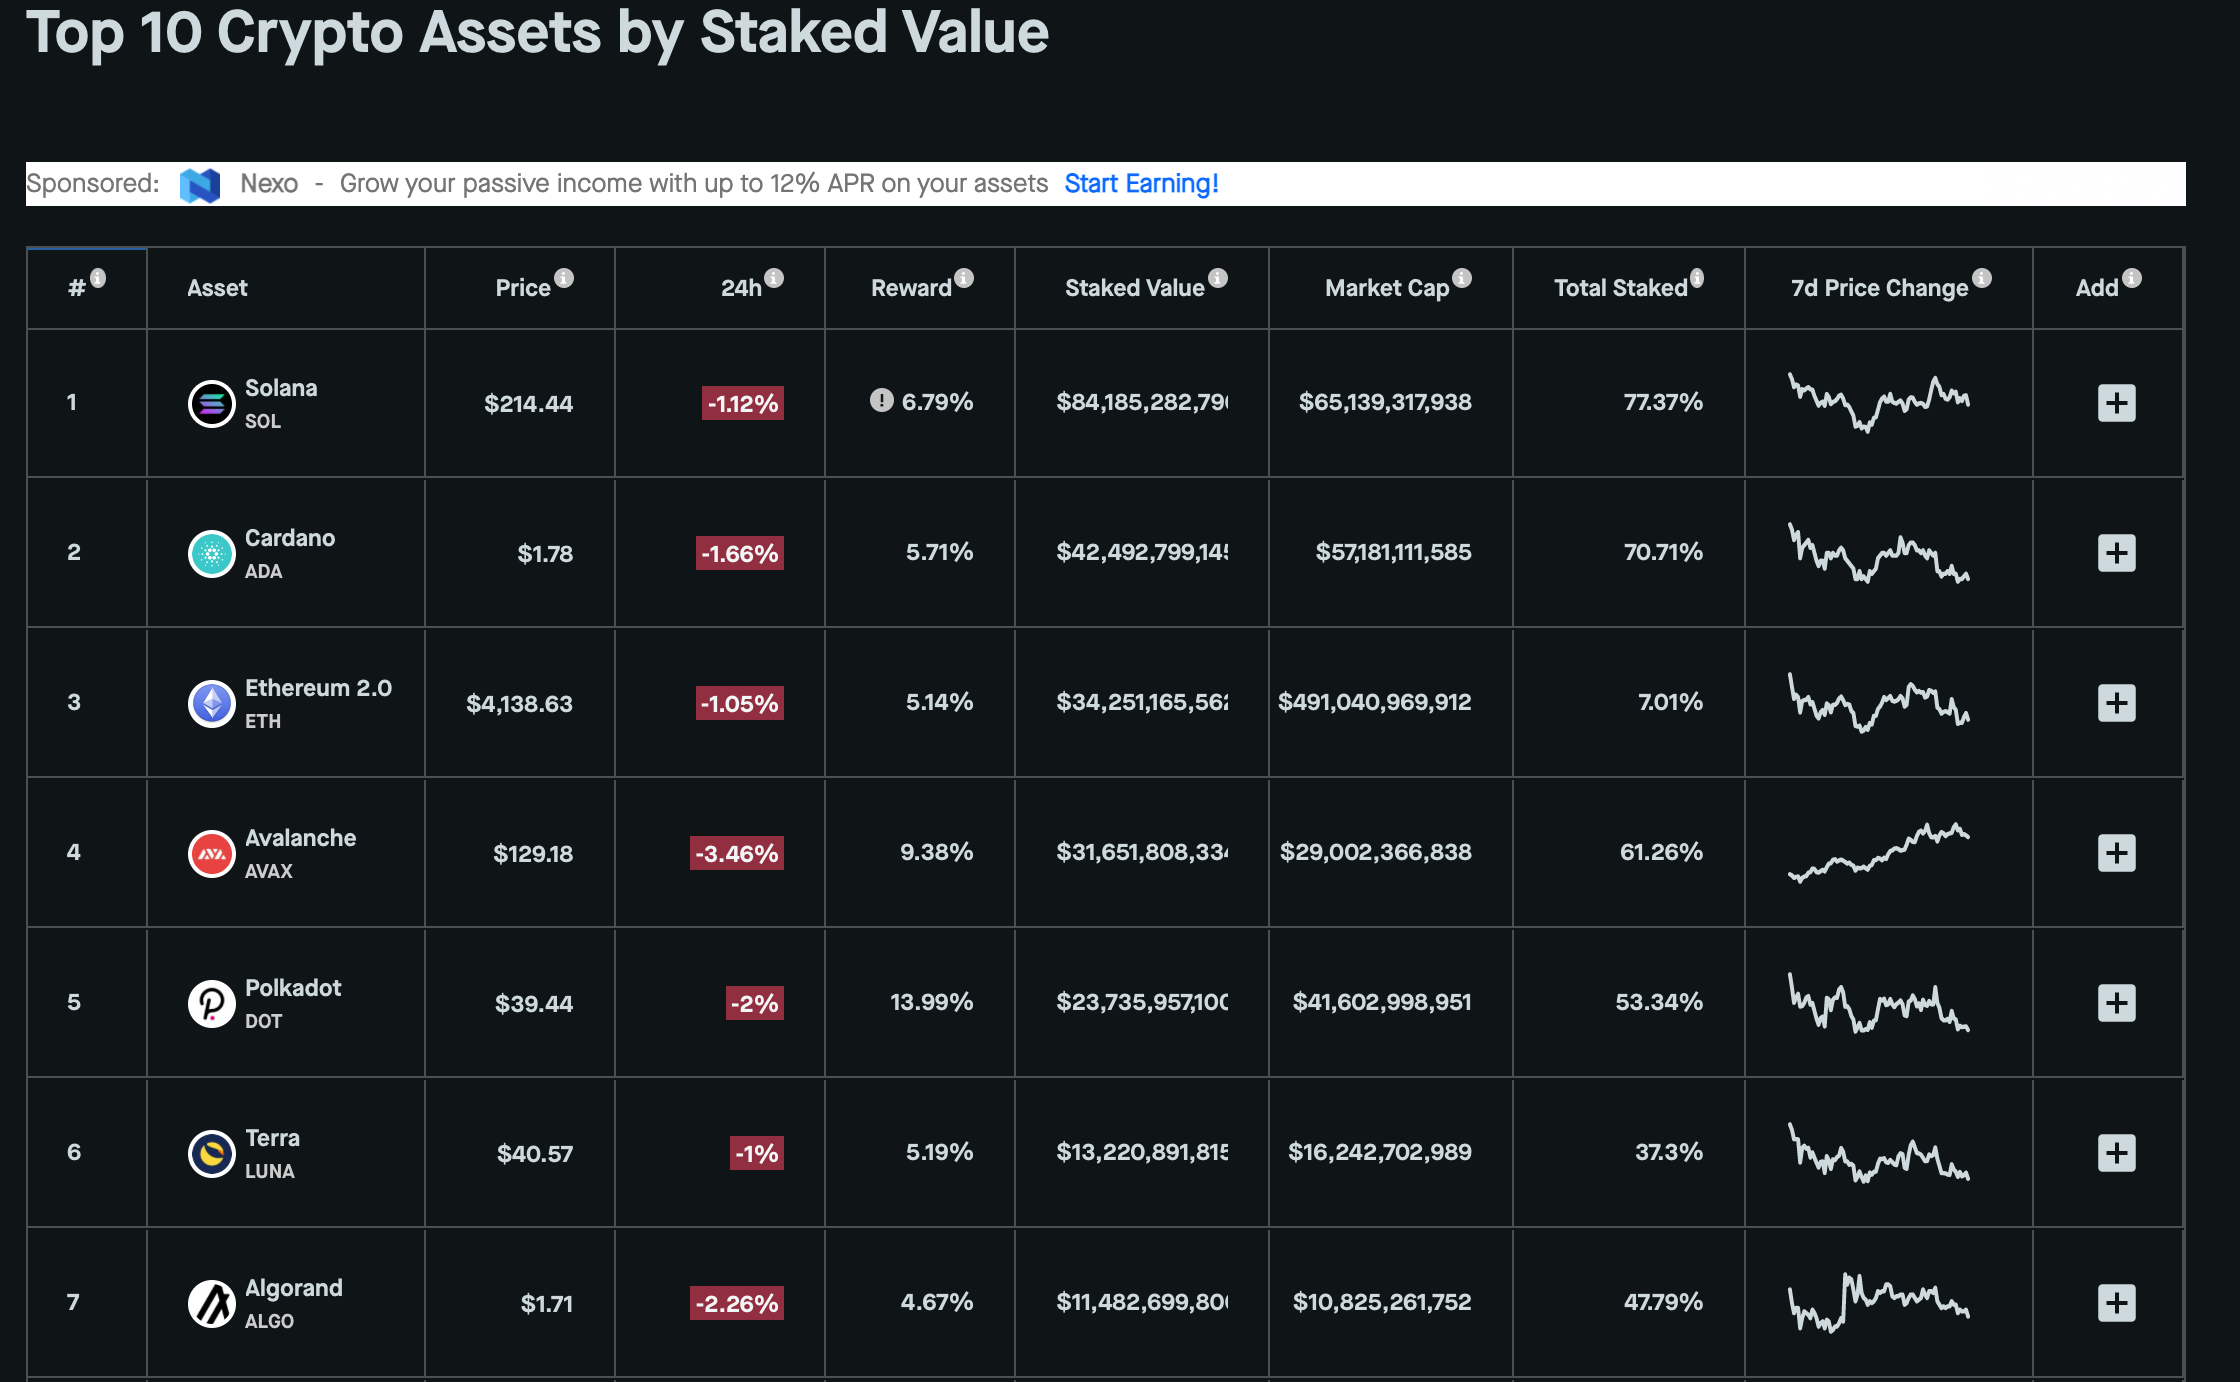The image size is (2240, 1382).
Task: Add Solana with the plus button
Action: pos(2116,403)
